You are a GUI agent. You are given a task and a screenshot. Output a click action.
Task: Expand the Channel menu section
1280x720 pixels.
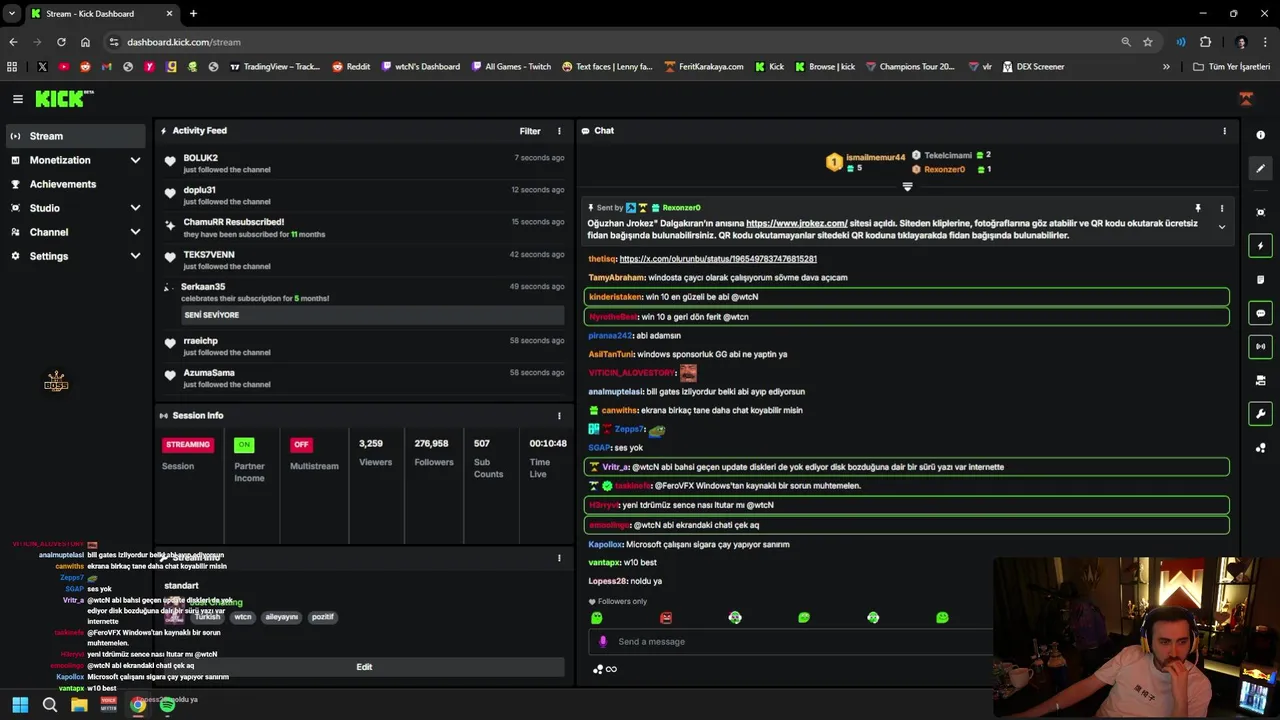(77, 232)
